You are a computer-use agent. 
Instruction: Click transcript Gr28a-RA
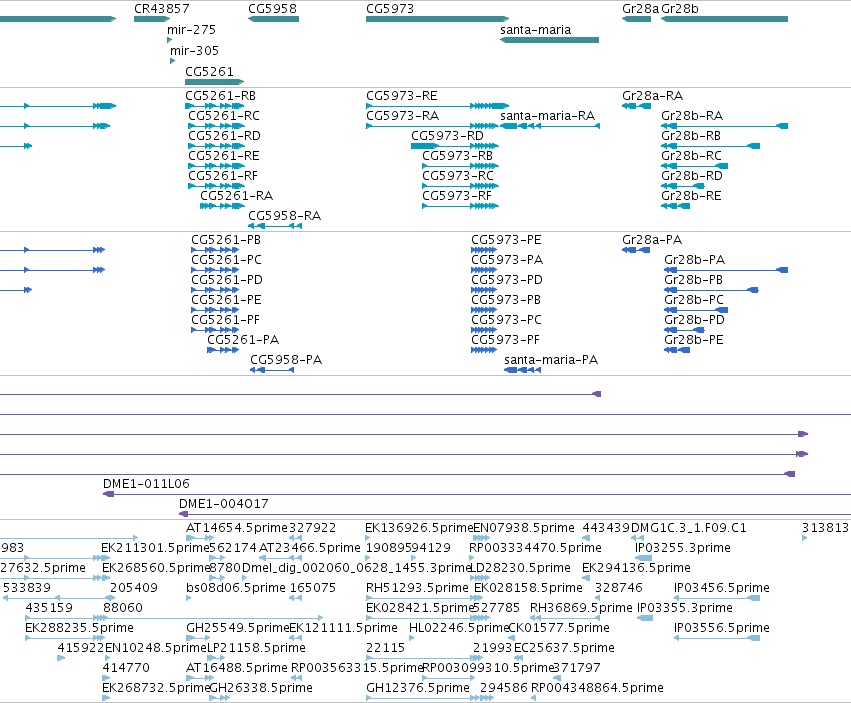(637, 106)
